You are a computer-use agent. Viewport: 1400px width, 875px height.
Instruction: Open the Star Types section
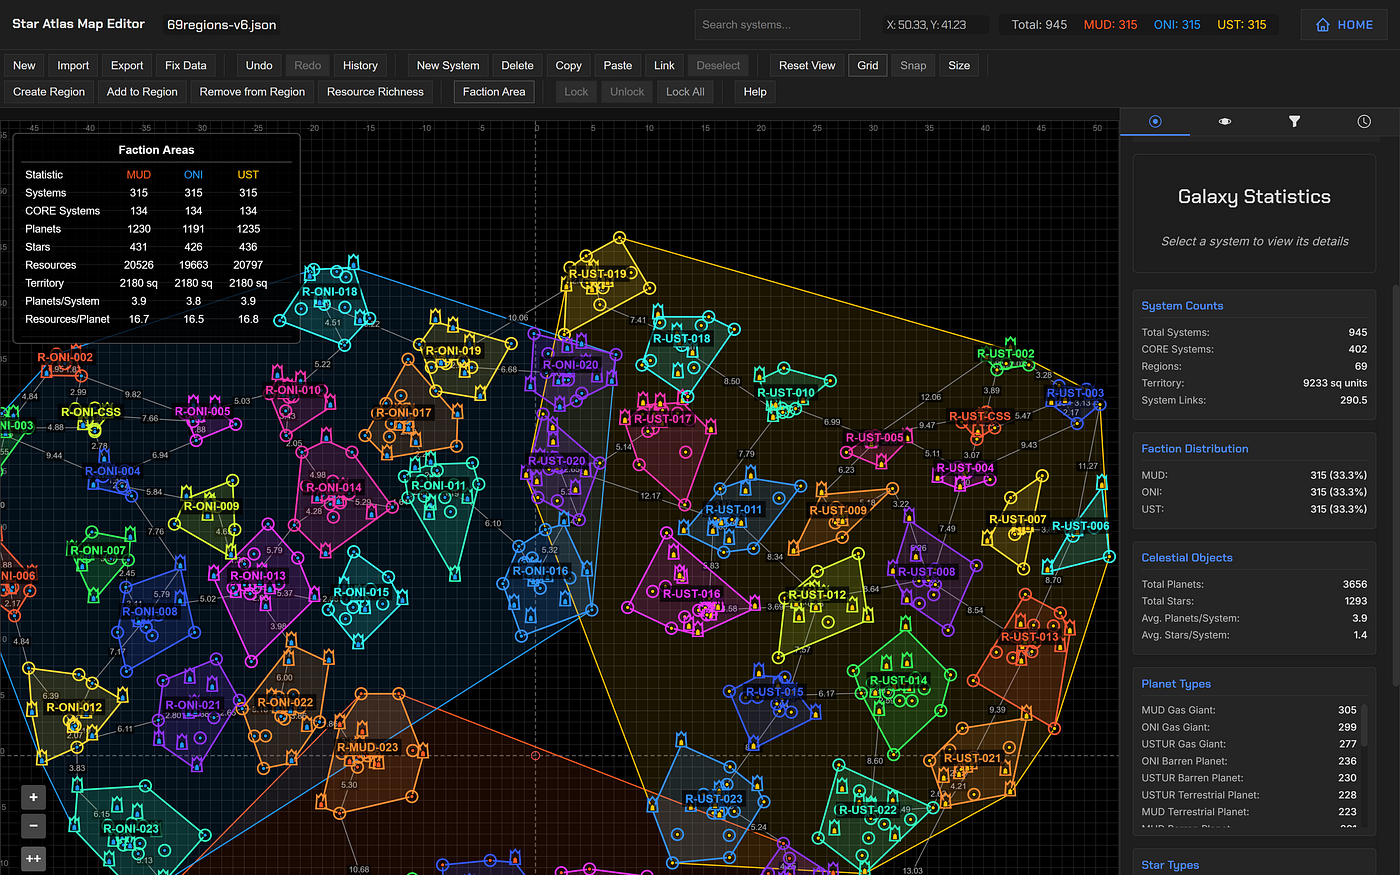tap(1170, 864)
